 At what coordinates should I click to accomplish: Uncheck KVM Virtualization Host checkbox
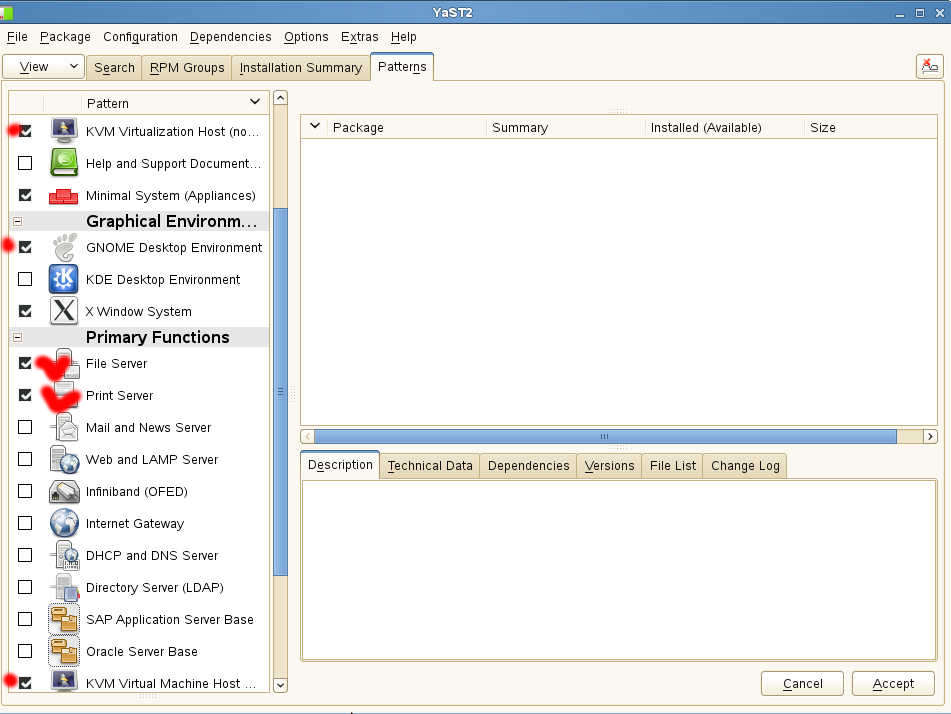coord(25,131)
